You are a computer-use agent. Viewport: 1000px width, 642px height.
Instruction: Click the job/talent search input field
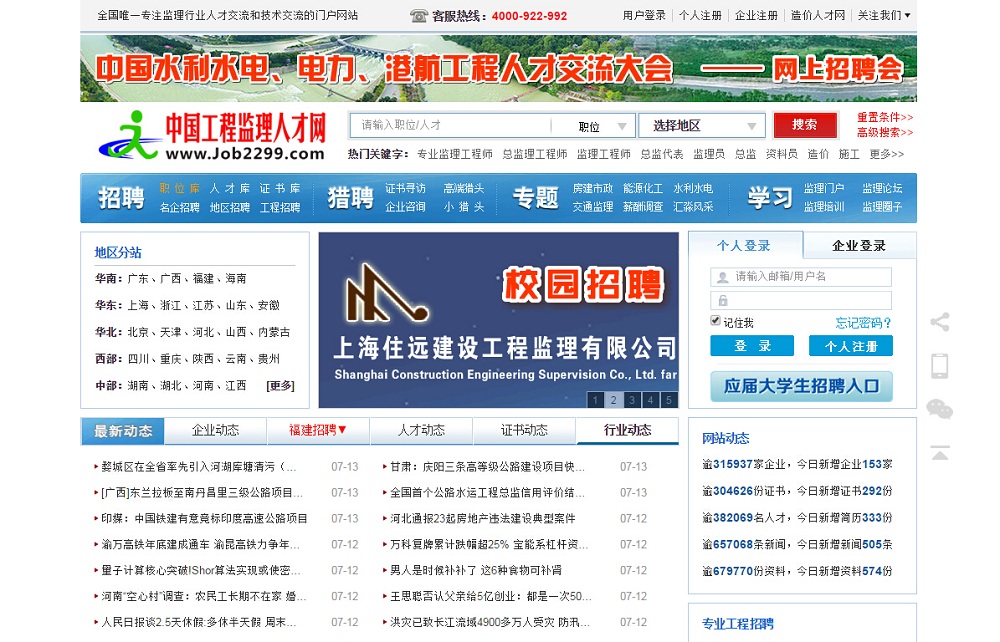[x=450, y=126]
